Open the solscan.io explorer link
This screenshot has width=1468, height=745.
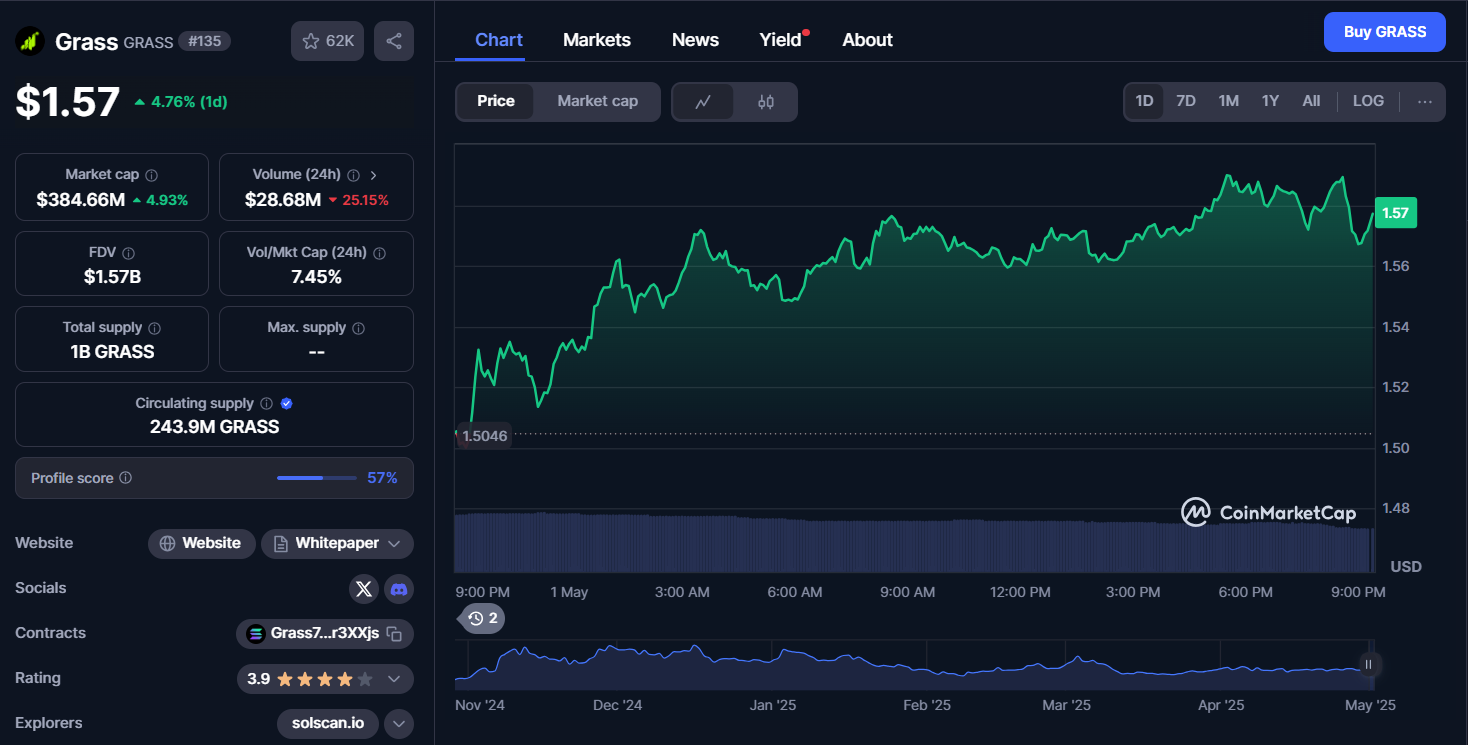(x=328, y=723)
